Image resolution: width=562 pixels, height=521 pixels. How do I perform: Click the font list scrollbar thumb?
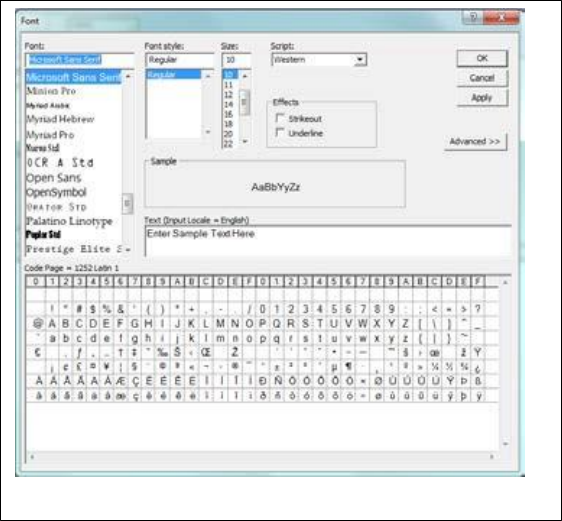click(127, 203)
